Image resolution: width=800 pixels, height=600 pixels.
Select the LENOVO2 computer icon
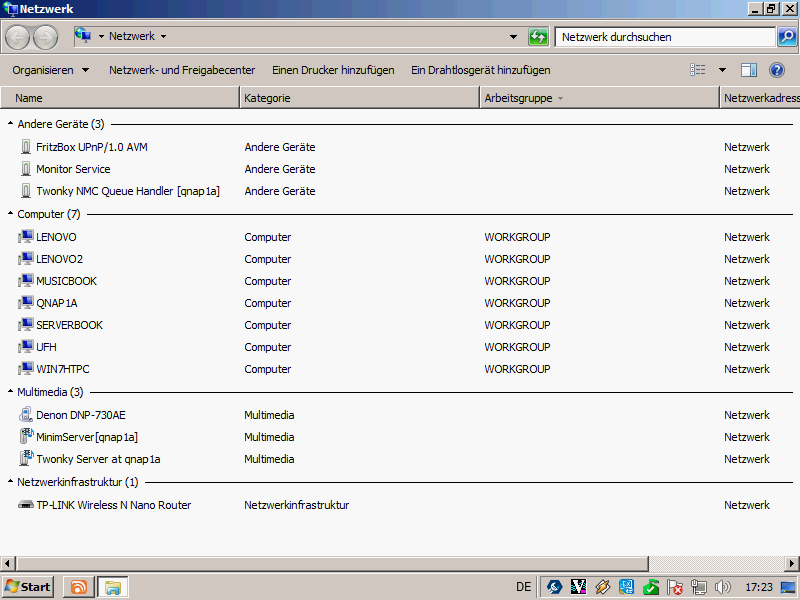pos(26,259)
